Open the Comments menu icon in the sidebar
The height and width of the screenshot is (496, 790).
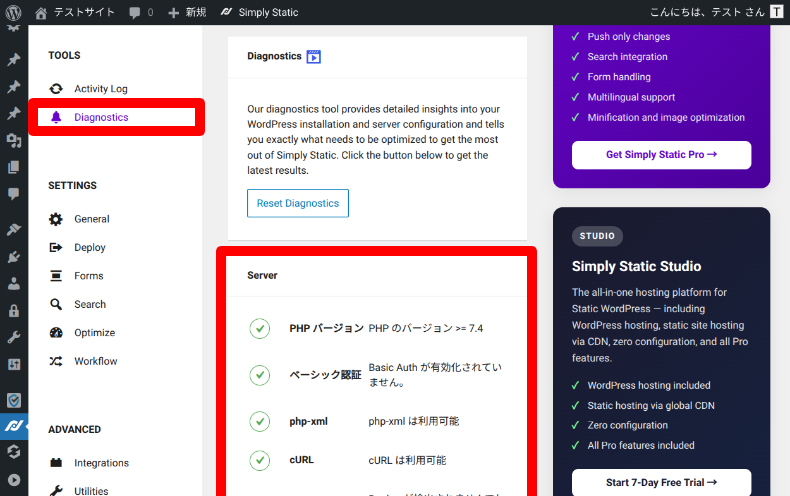point(14,194)
